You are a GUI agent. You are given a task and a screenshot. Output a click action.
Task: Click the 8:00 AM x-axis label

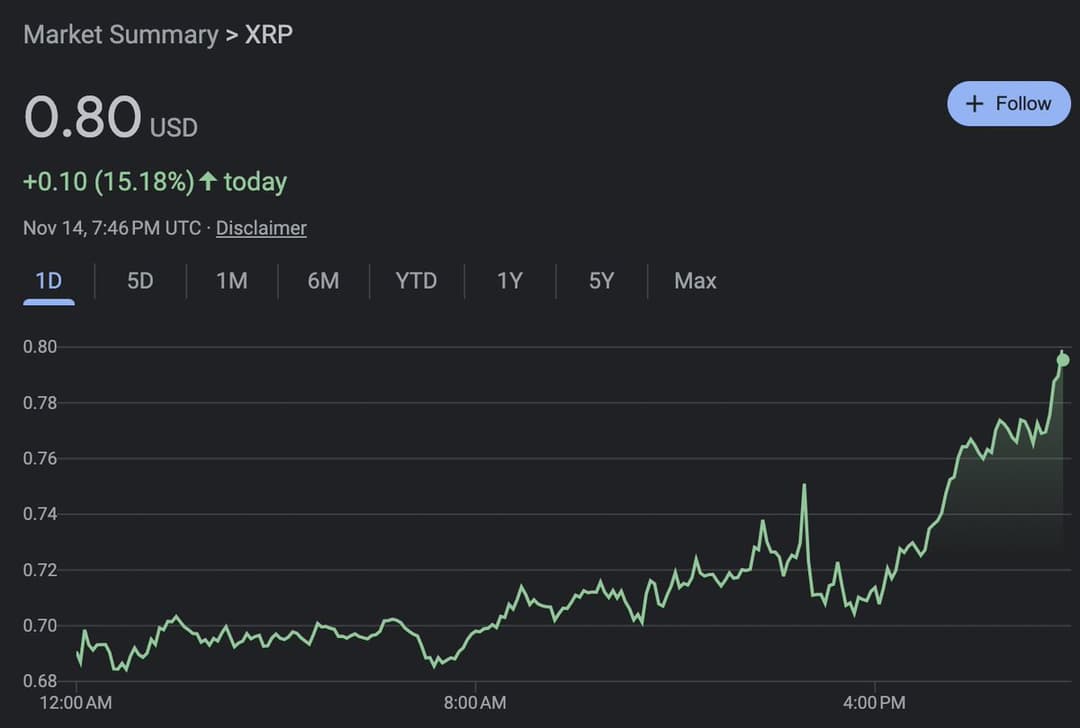pyautogui.click(x=475, y=703)
